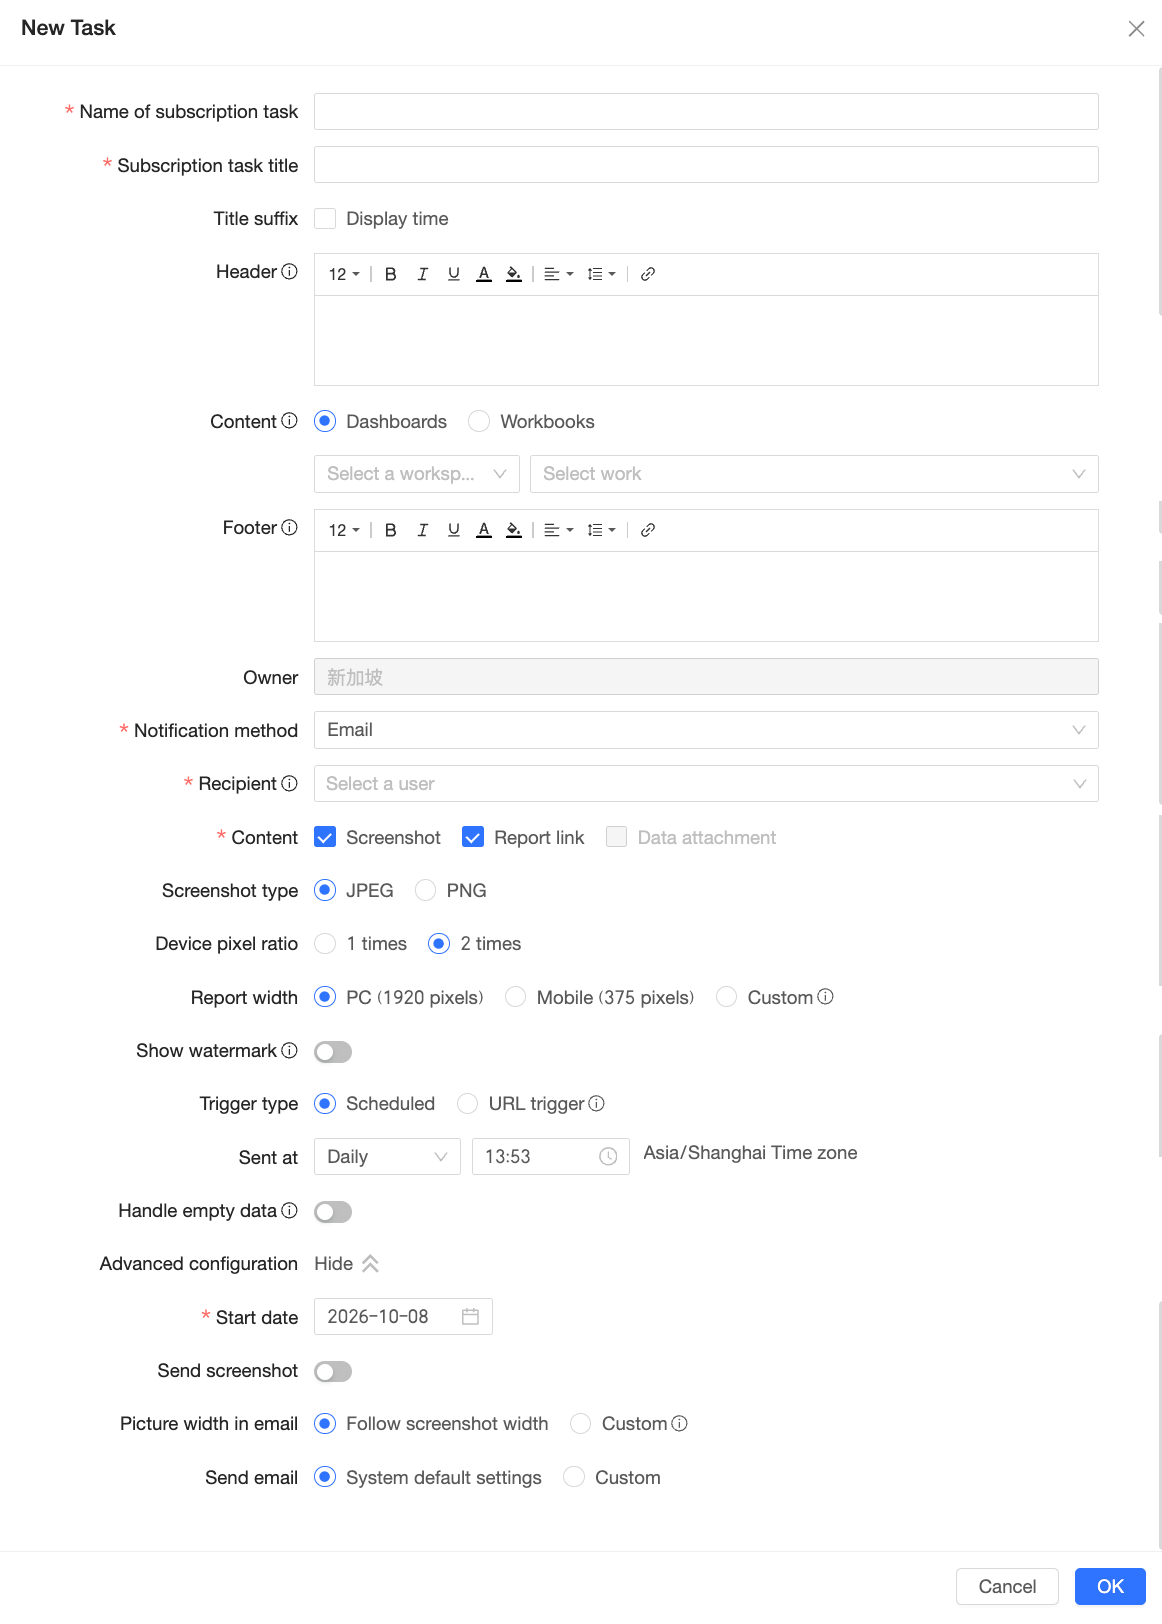Viewport: 1162px width, 1624px height.
Task: Click info icon next to URL trigger
Action: coord(597,1103)
